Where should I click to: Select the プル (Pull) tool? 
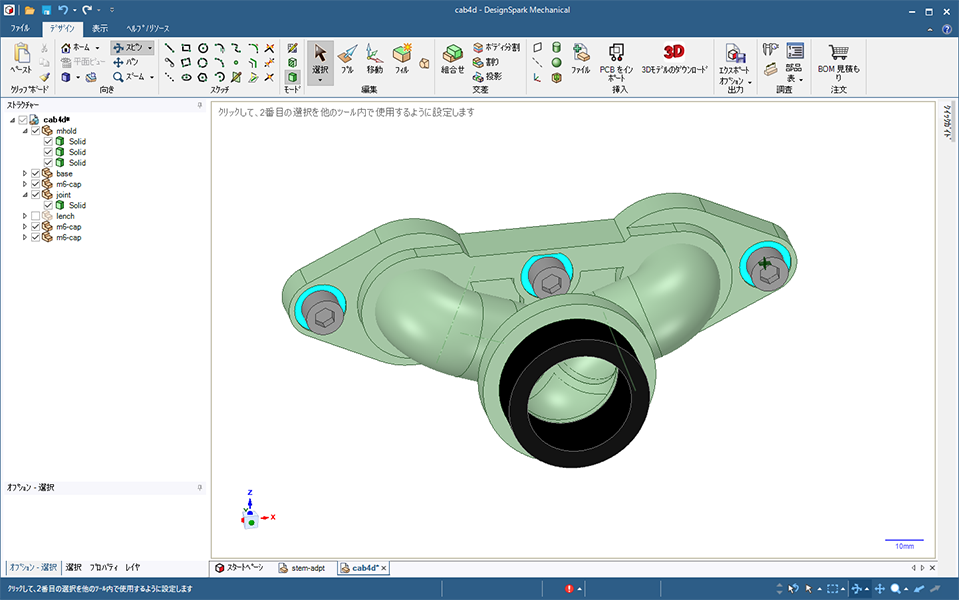click(x=347, y=58)
